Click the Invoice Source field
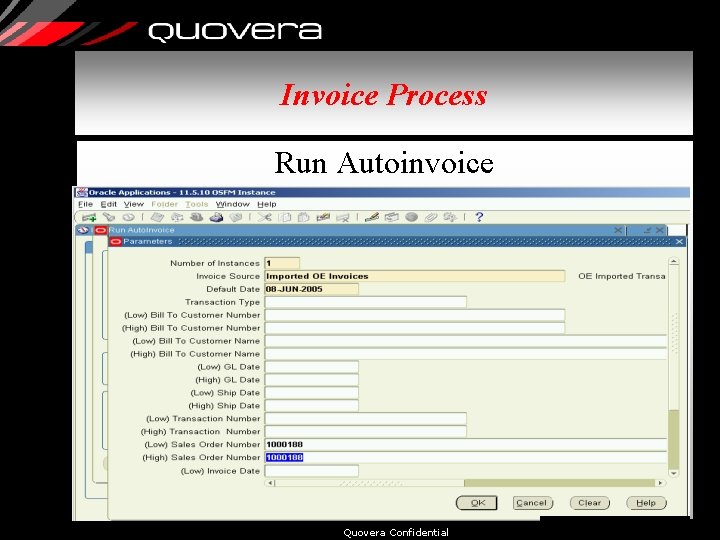Viewport: 720px width, 540px height. 415,276
